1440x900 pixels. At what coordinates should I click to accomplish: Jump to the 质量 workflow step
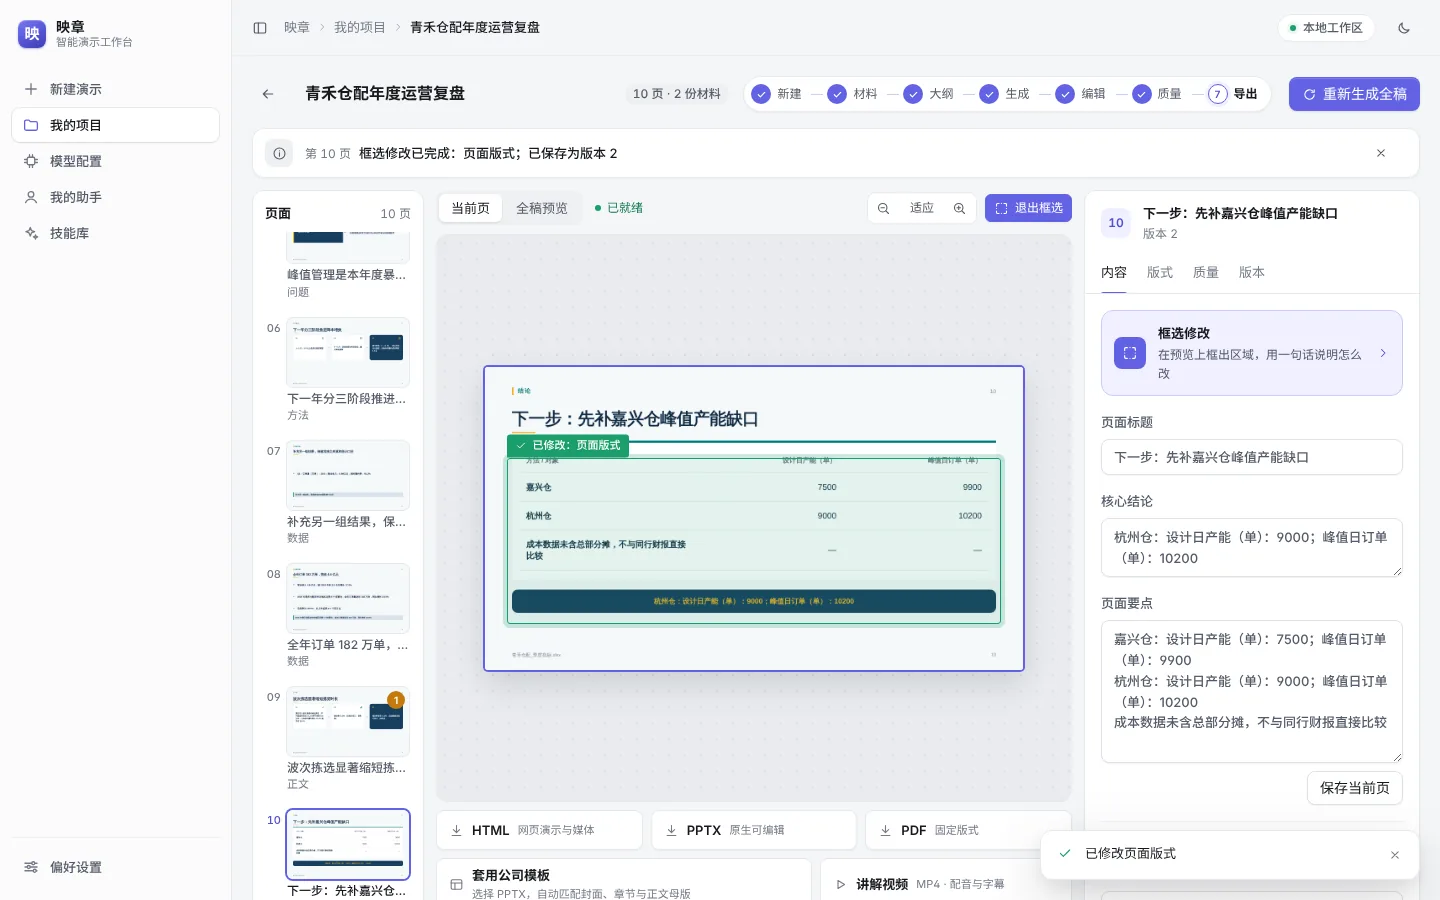[1157, 94]
